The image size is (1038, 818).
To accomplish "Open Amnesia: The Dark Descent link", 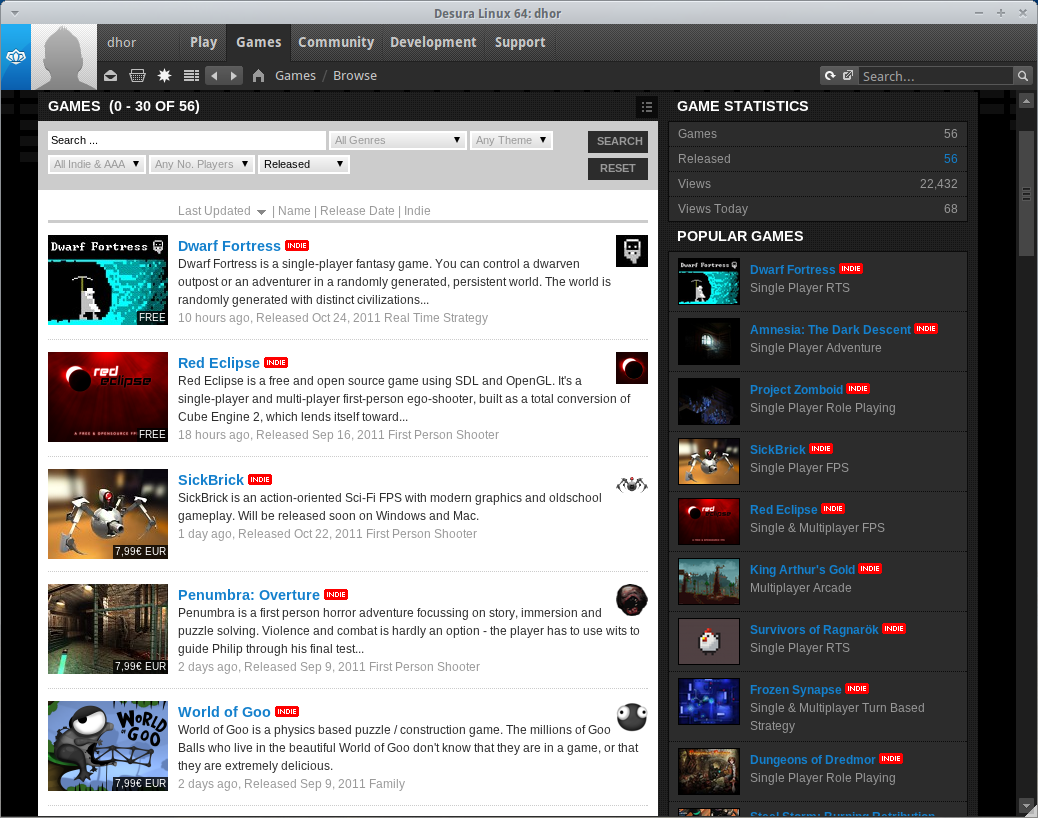I will (830, 330).
